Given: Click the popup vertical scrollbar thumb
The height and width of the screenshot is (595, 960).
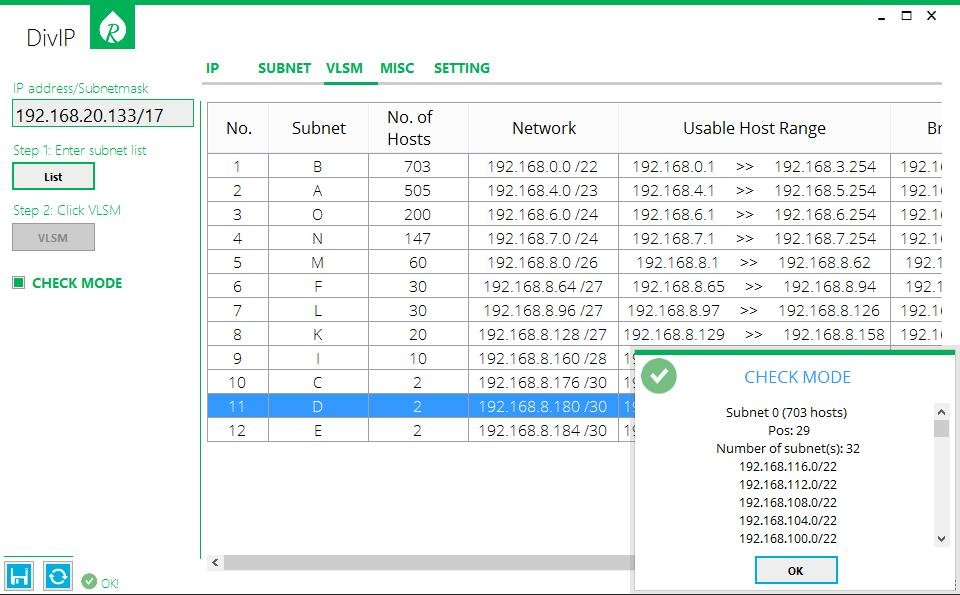Looking at the screenshot, I should [942, 428].
